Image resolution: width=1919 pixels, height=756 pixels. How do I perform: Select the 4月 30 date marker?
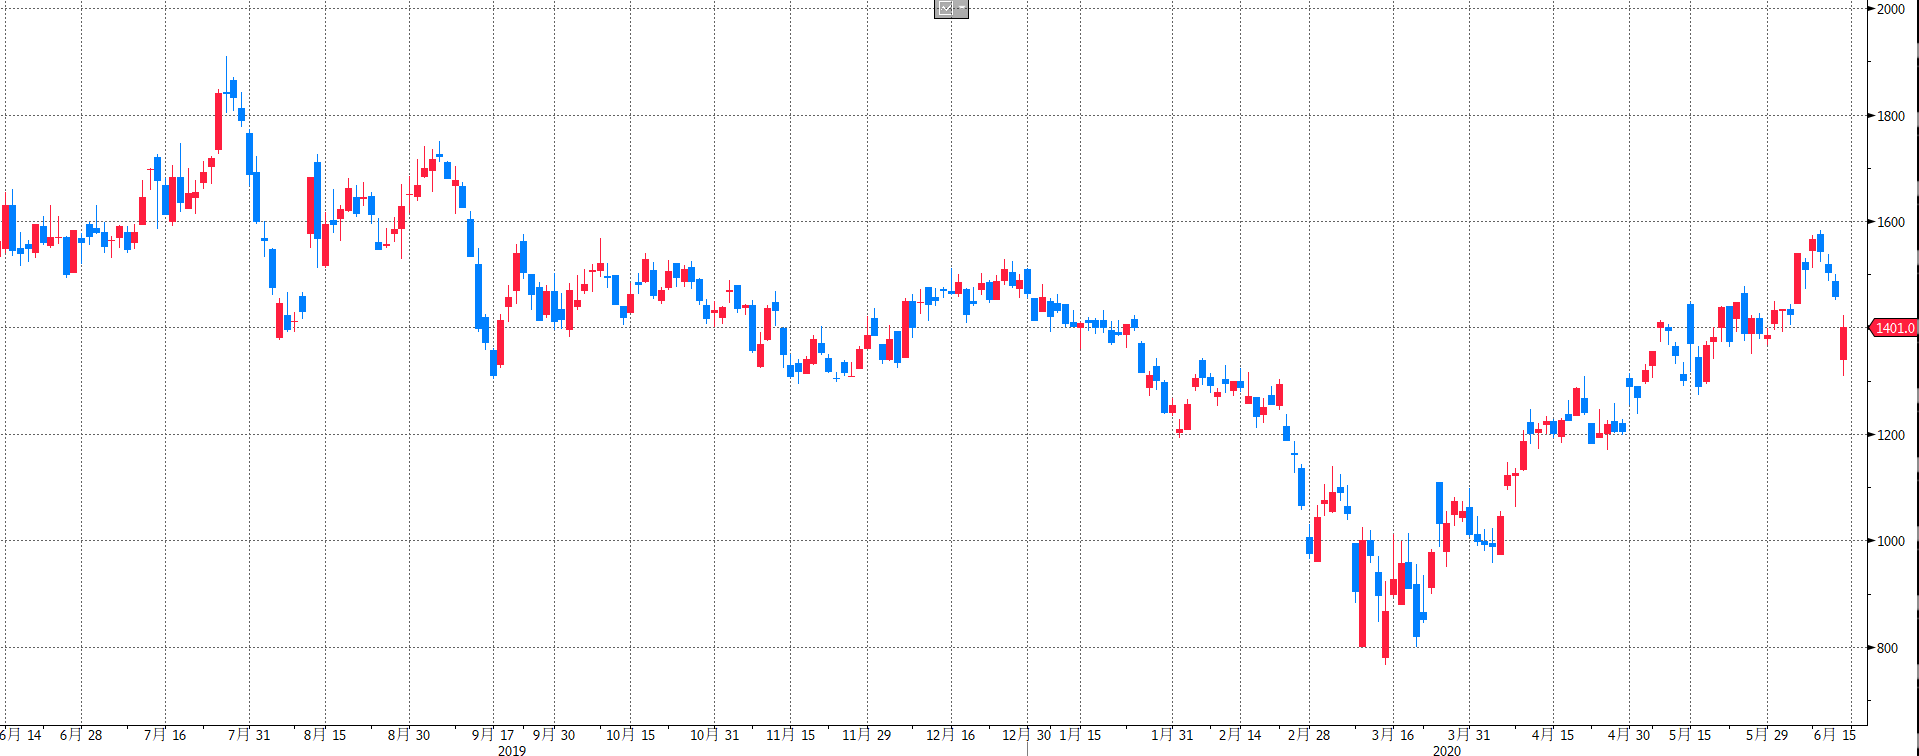tap(1629, 735)
